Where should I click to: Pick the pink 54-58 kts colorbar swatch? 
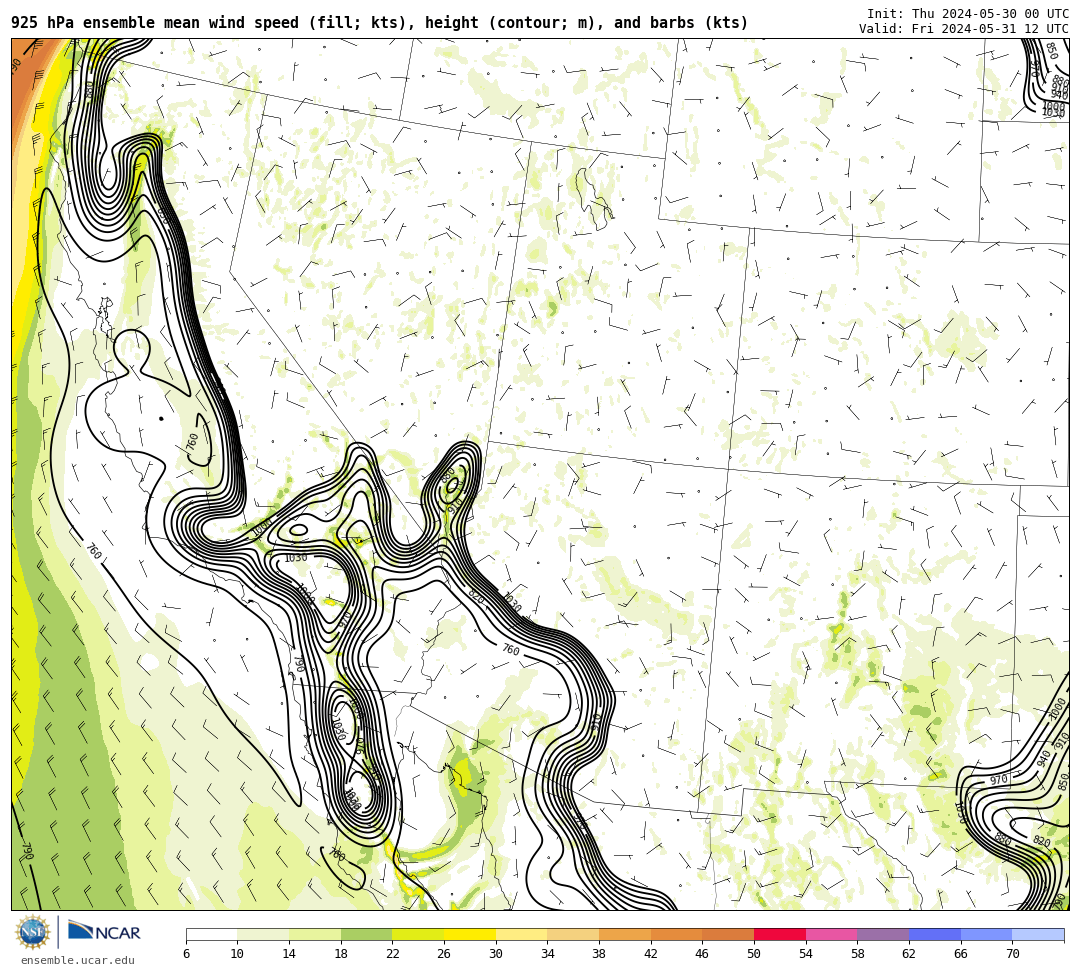click(831, 934)
